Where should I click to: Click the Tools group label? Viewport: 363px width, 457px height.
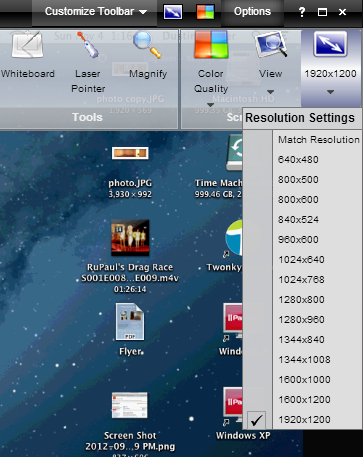87,117
